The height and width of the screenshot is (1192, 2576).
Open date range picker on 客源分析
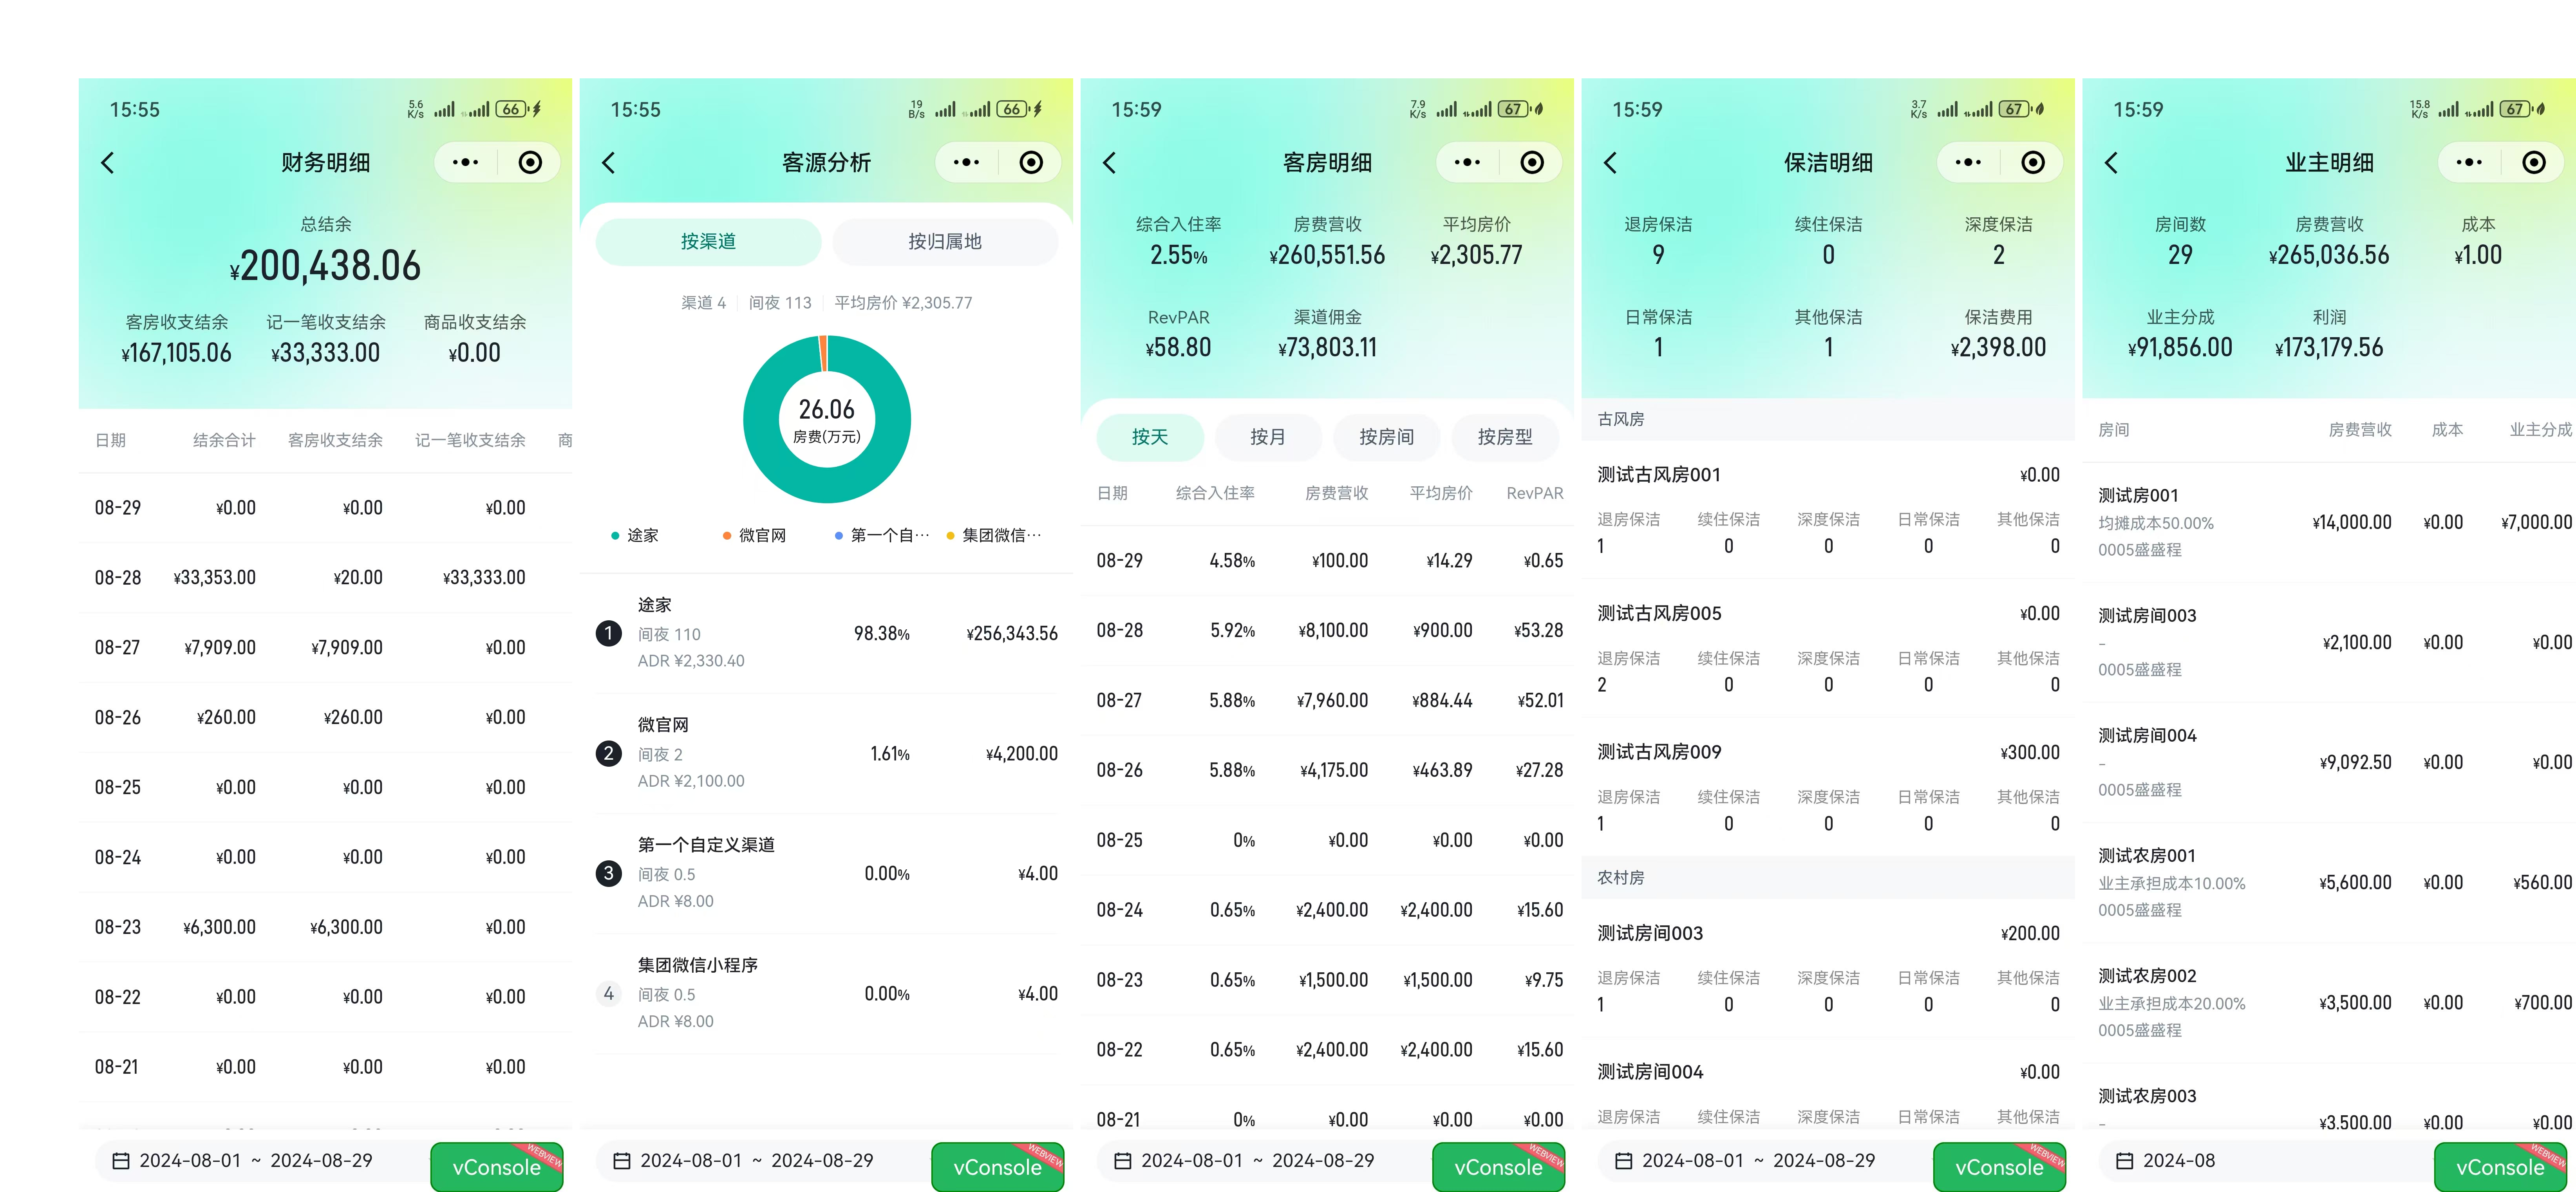pyautogui.click(x=757, y=1161)
